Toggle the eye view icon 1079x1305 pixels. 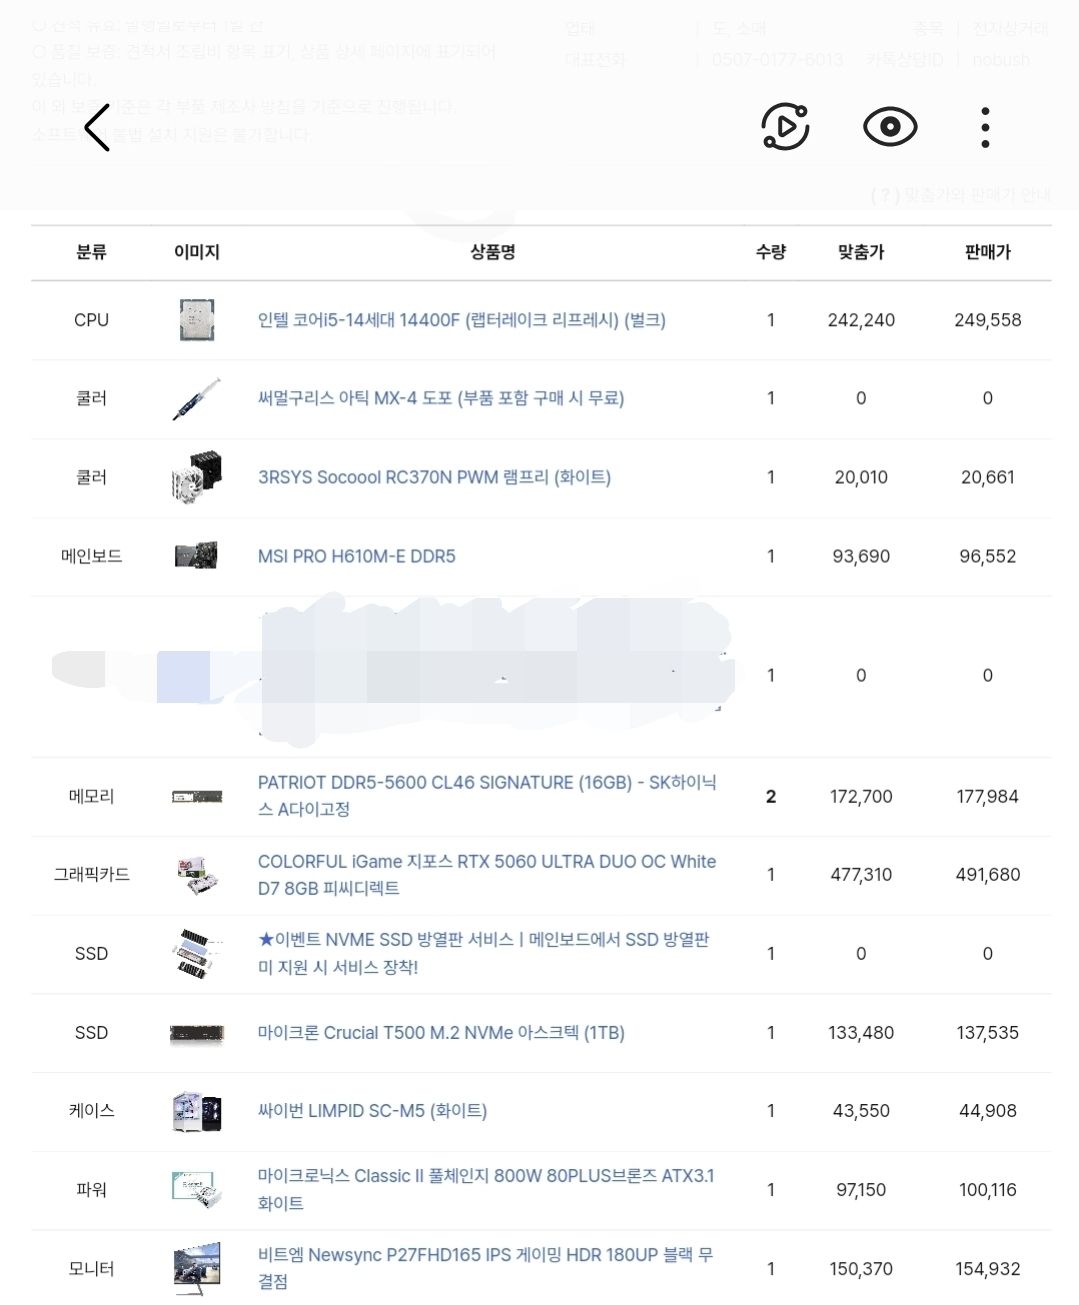(889, 127)
